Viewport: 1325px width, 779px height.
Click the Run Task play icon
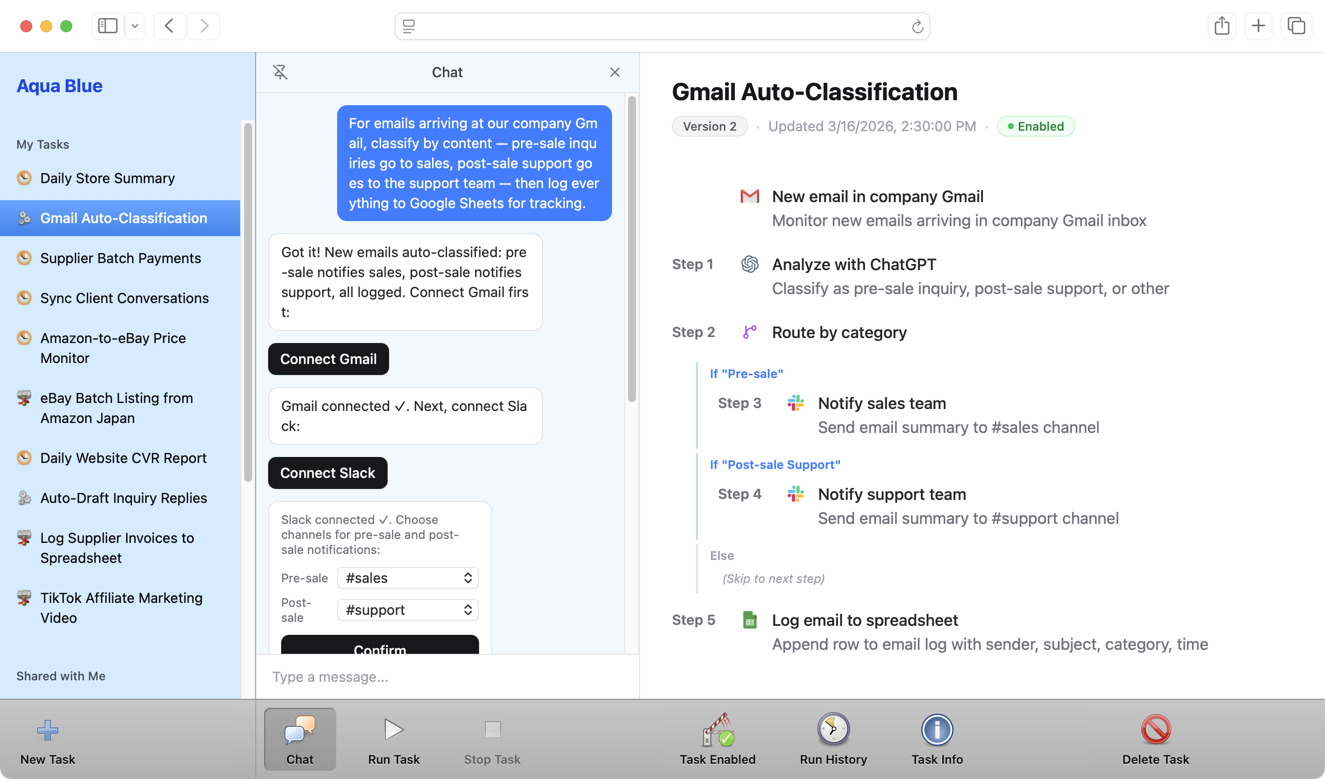click(394, 729)
